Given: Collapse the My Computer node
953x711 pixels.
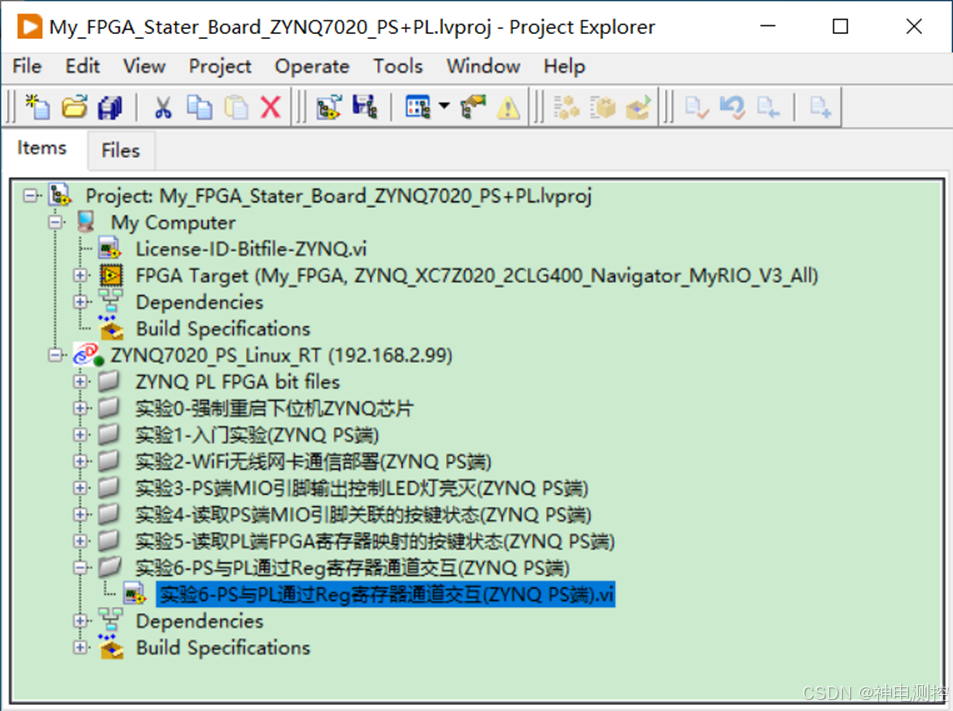Looking at the screenshot, I should pos(55,223).
